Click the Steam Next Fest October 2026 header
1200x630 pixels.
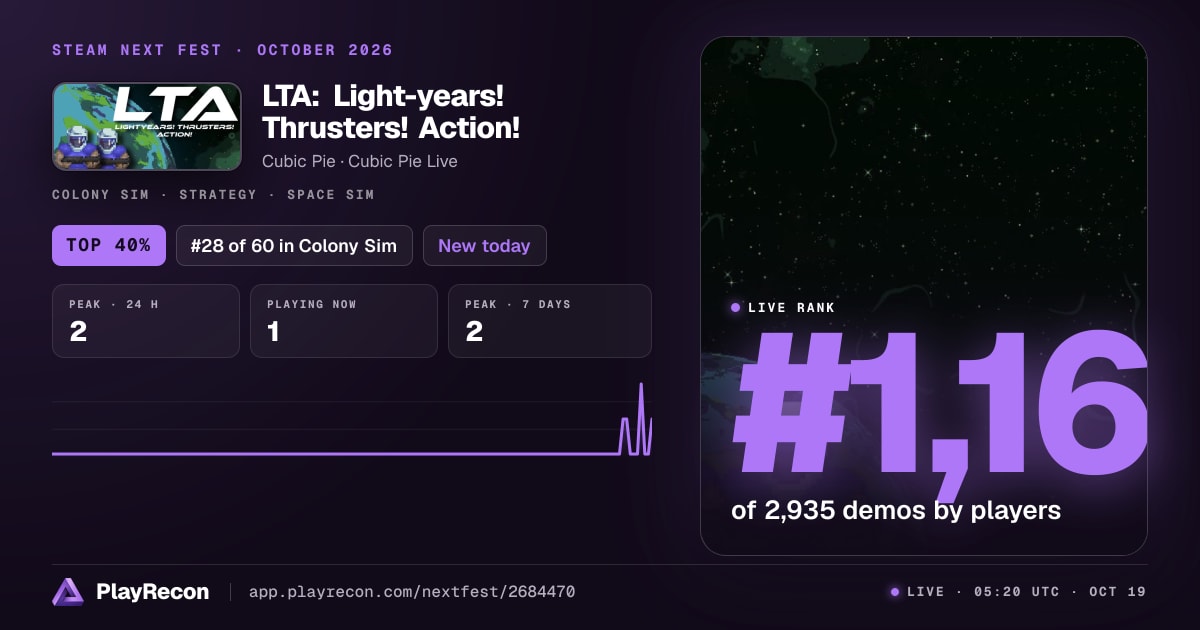pos(222,50)
